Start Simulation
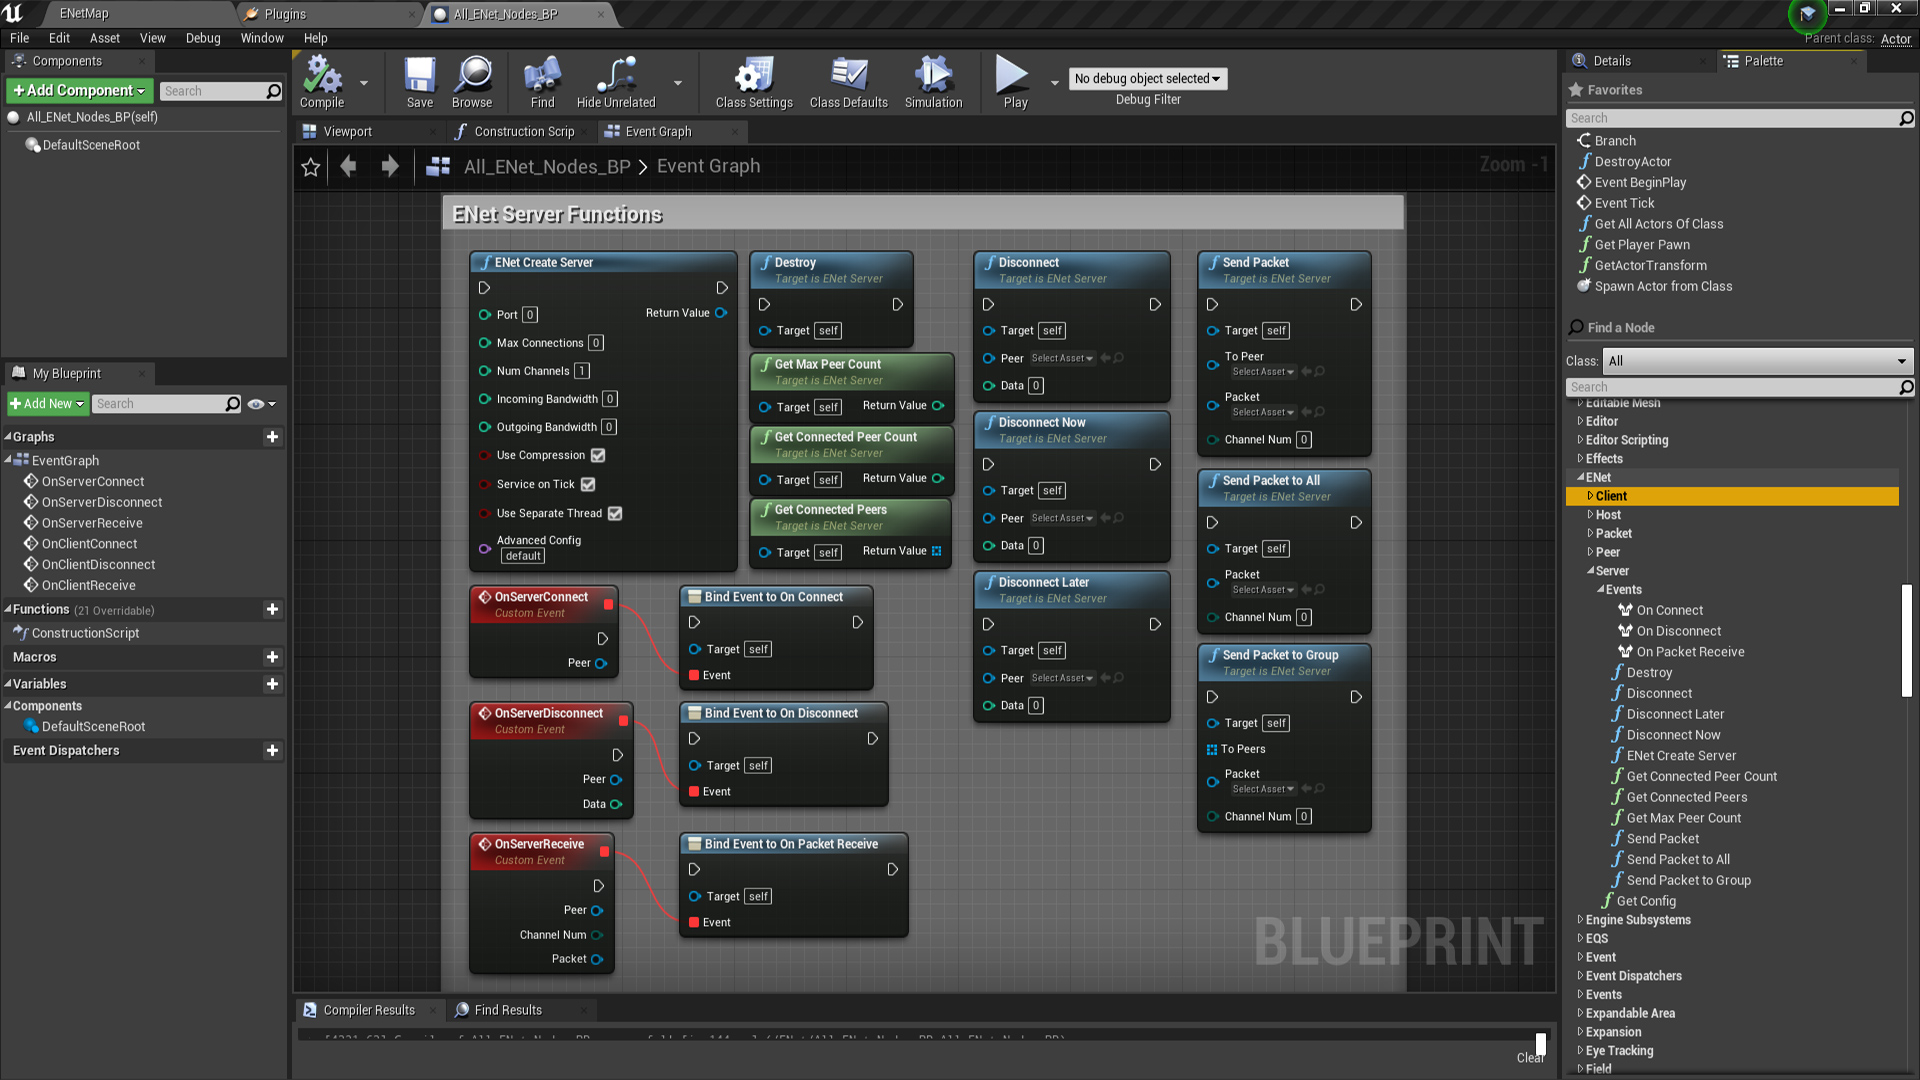The height and width of the screenshot is (1080, 1920). coord(933,82)
